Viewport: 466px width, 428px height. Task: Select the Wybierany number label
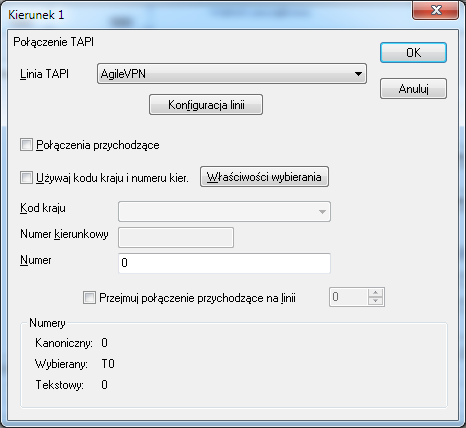click(61, 364)
